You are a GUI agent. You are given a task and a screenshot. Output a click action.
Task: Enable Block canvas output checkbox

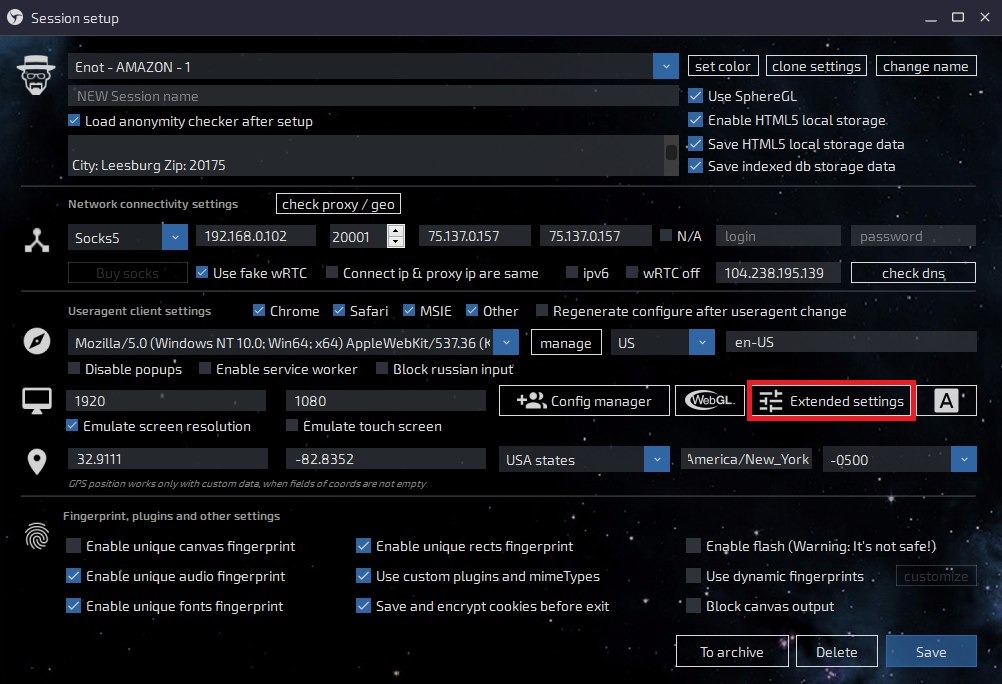click(693, 605)
